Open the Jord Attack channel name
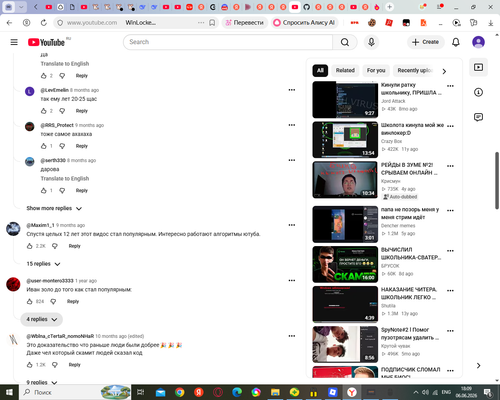 pyautogui.click(x=393, y=101)
